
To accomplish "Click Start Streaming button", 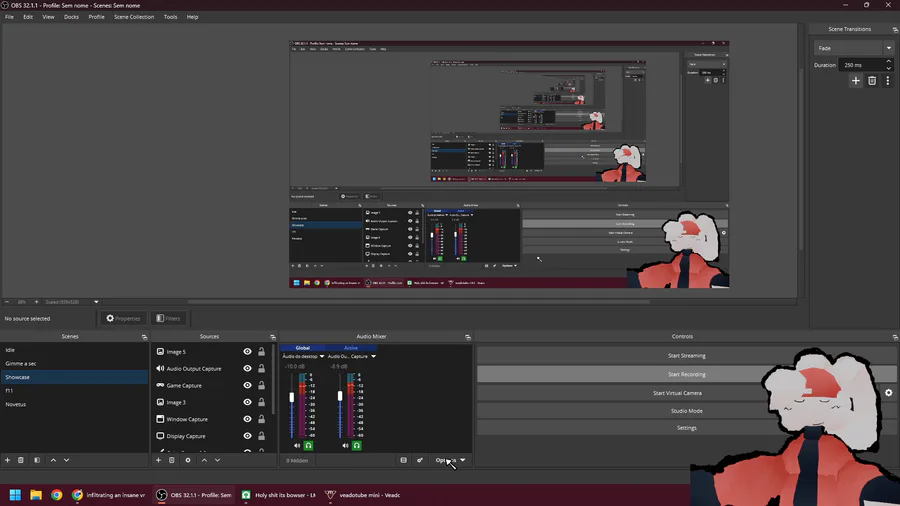I will pyautogui.click(x=686, y=356).
